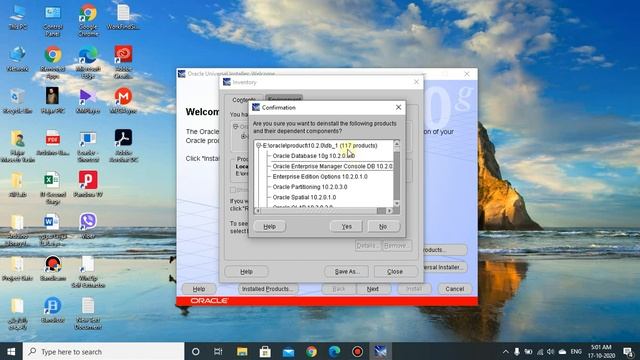Image resolution: width=640 pixels, height=360 pixels.
Task: Click Help button in Inventory window
Action: pyautogui.click(x=246, y=271)
